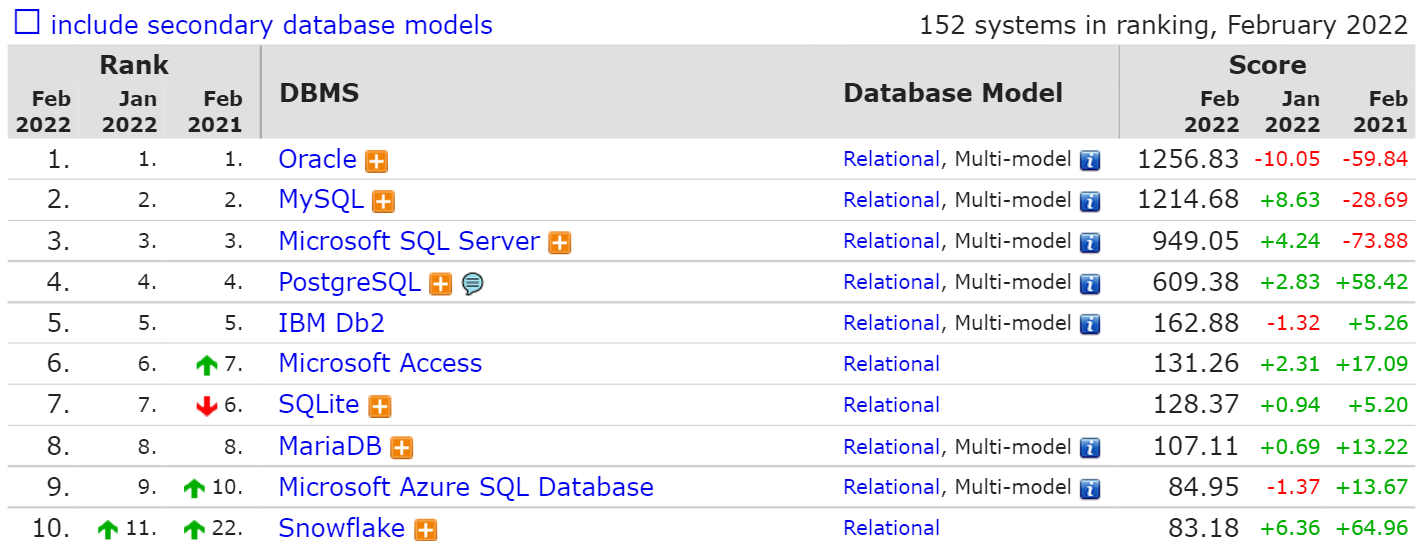Screen dimensions: 1421x541
Task: Go to the Snowflake DBMS page
Action: [x=341, y=528]
